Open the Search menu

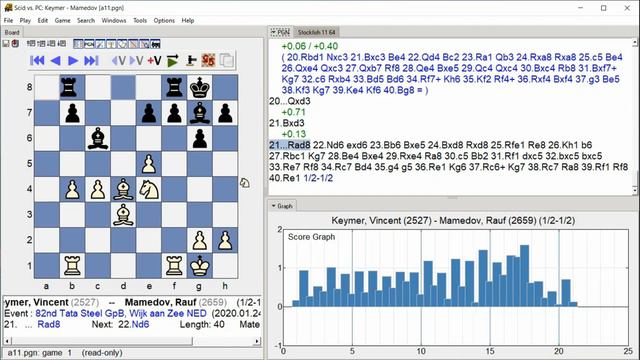(x=86, y=20)
